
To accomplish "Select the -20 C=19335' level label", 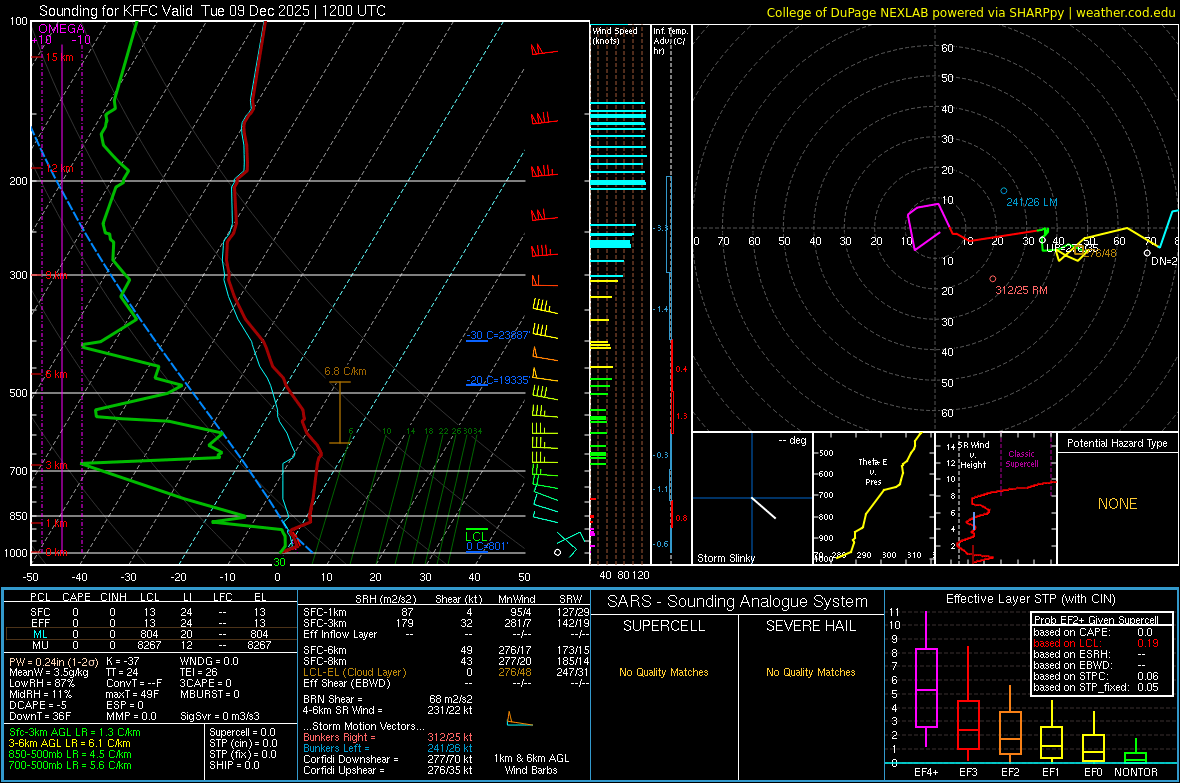I will (x=497, y=380).
